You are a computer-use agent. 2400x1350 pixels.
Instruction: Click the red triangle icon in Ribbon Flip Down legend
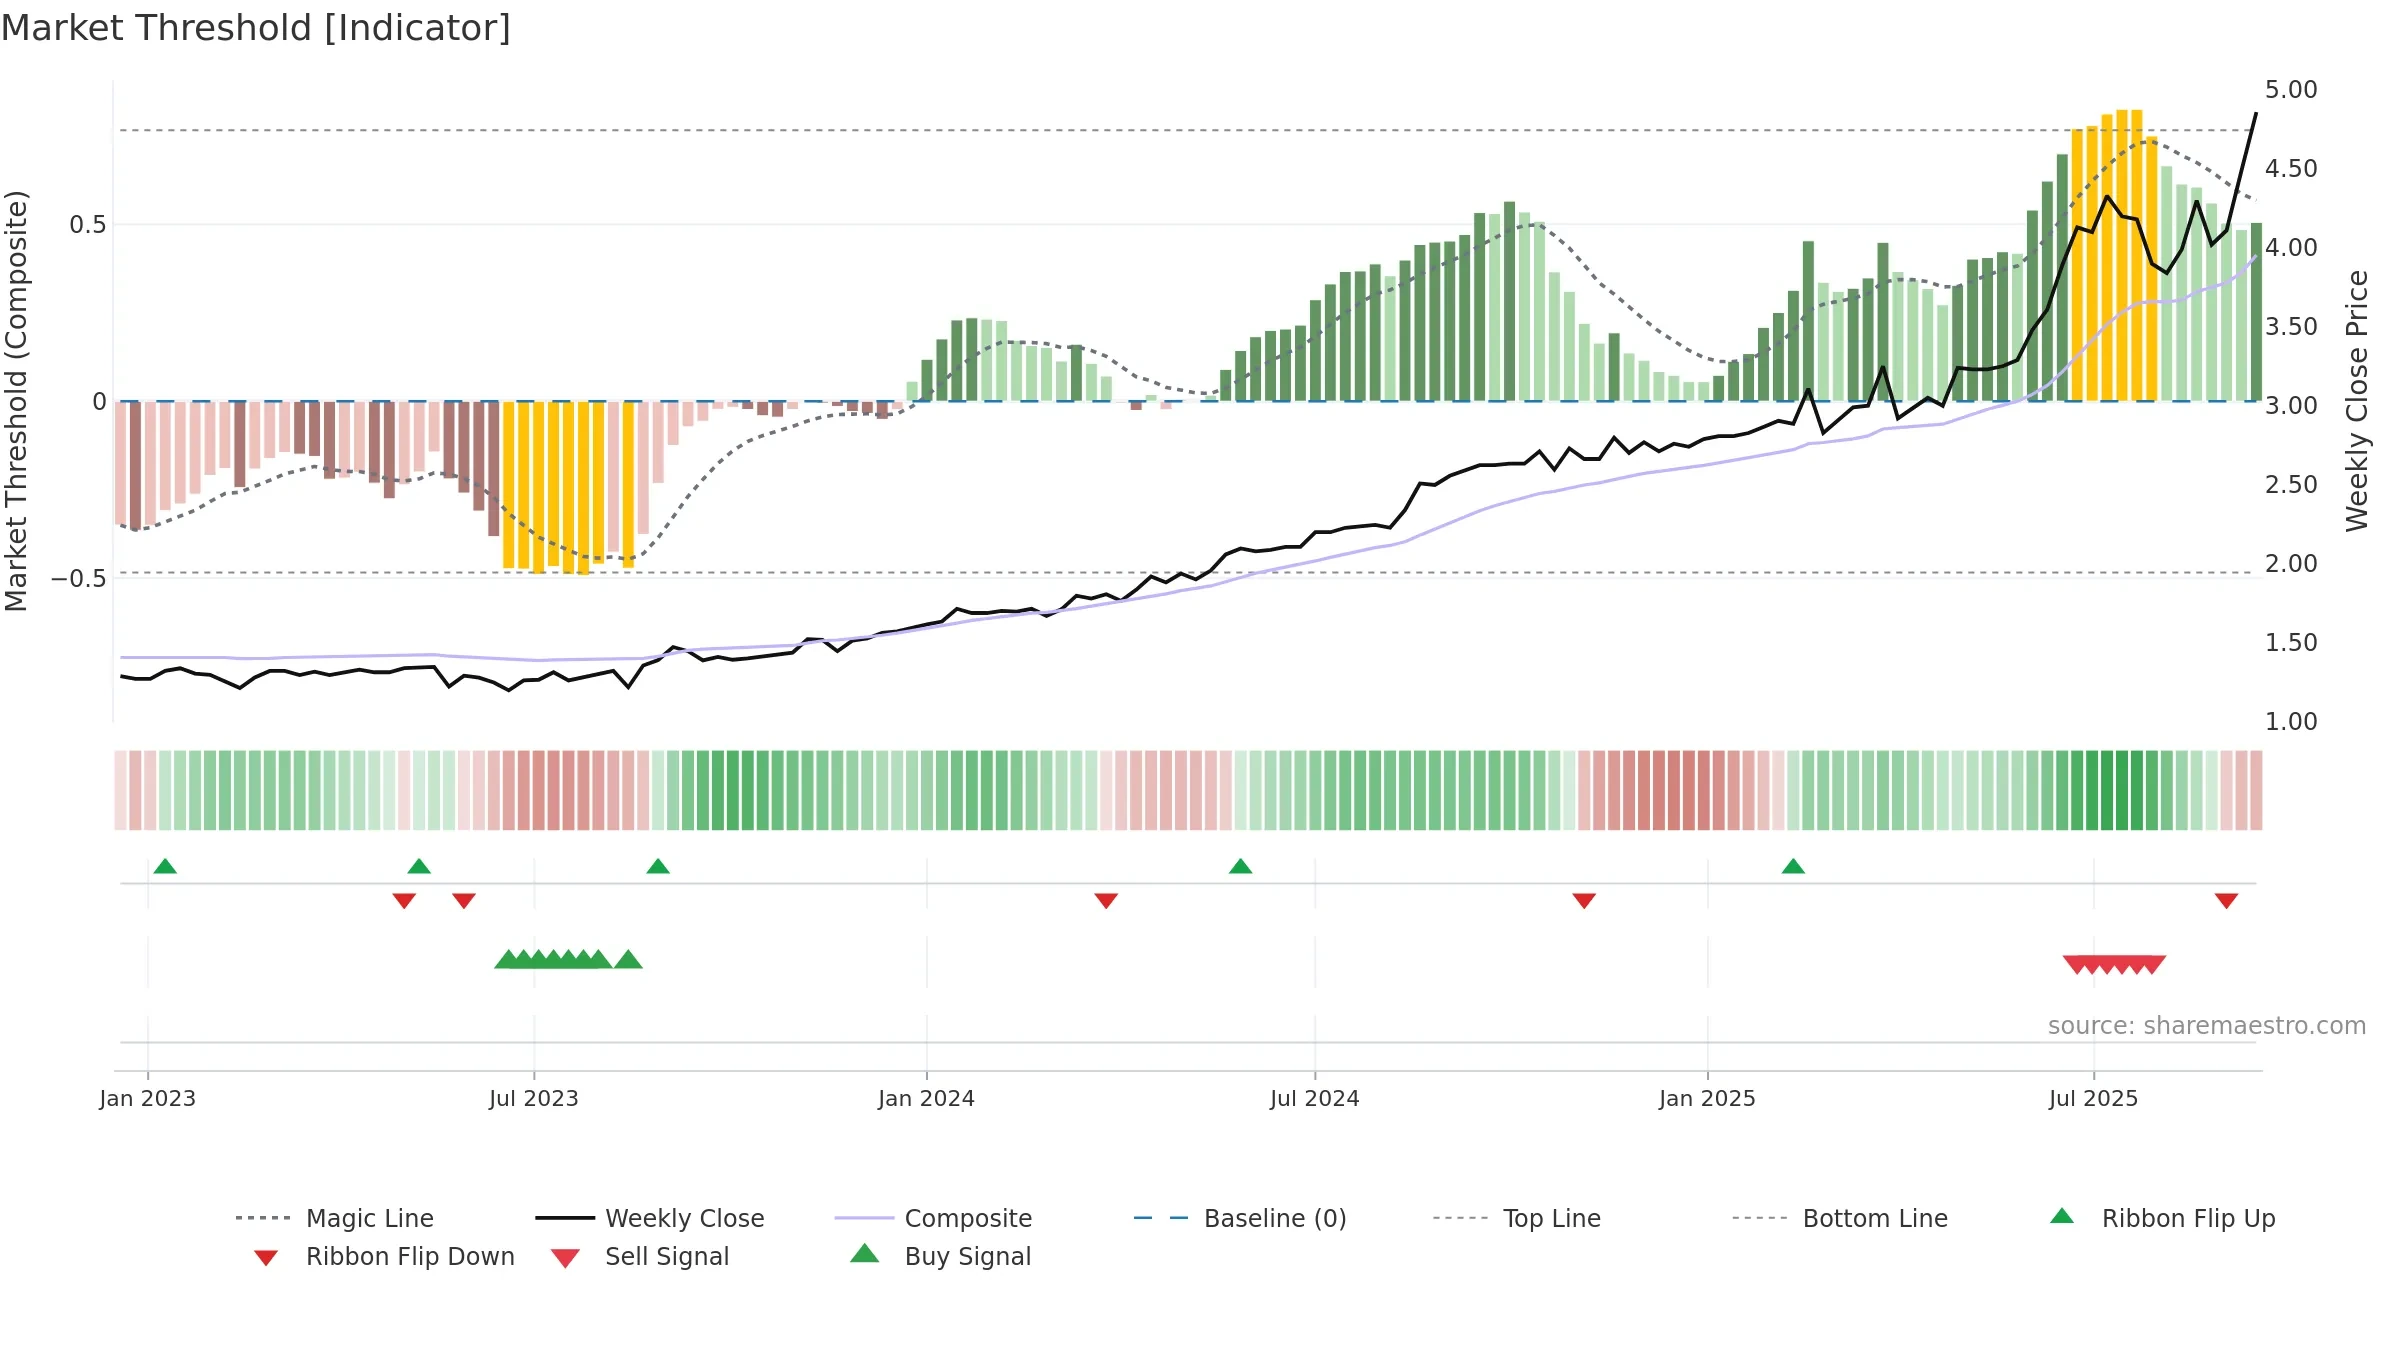coord(266,1258)
